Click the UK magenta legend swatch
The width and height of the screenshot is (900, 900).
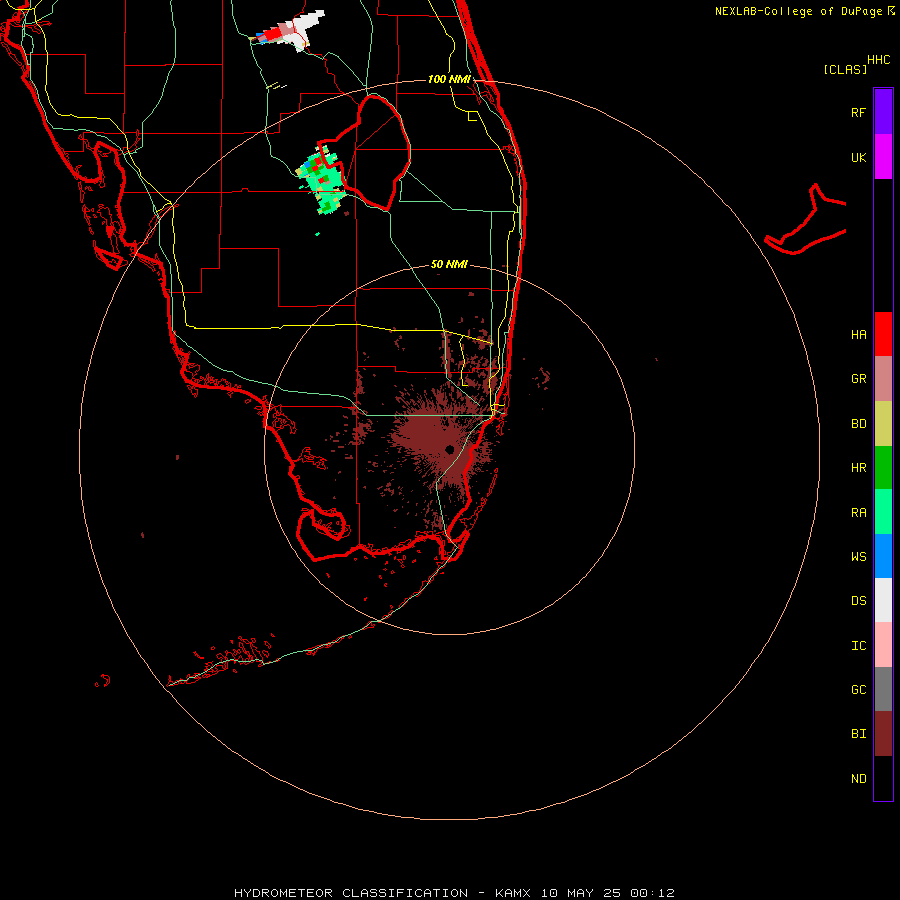click(x=883, y=156)
